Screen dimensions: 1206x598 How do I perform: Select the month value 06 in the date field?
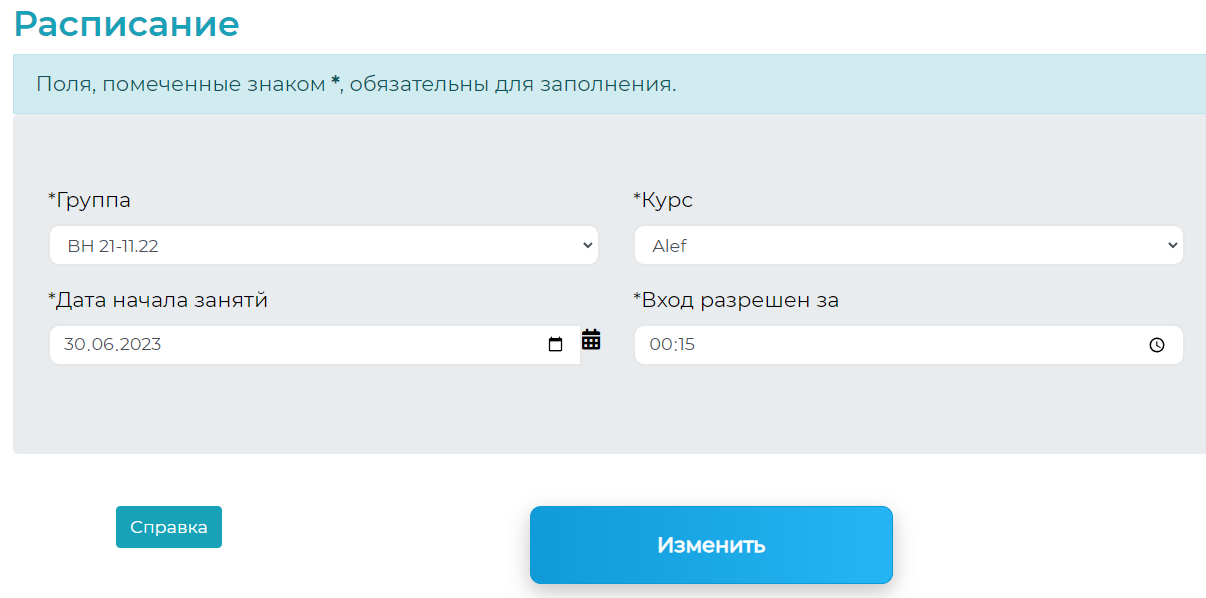pos(99,345)
